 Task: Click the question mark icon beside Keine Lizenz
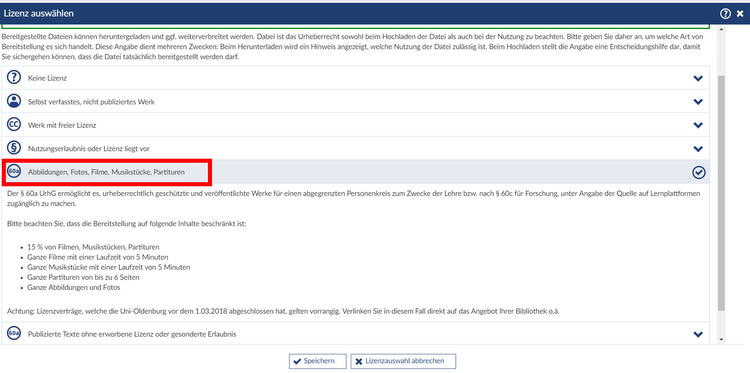click(14, 77)
